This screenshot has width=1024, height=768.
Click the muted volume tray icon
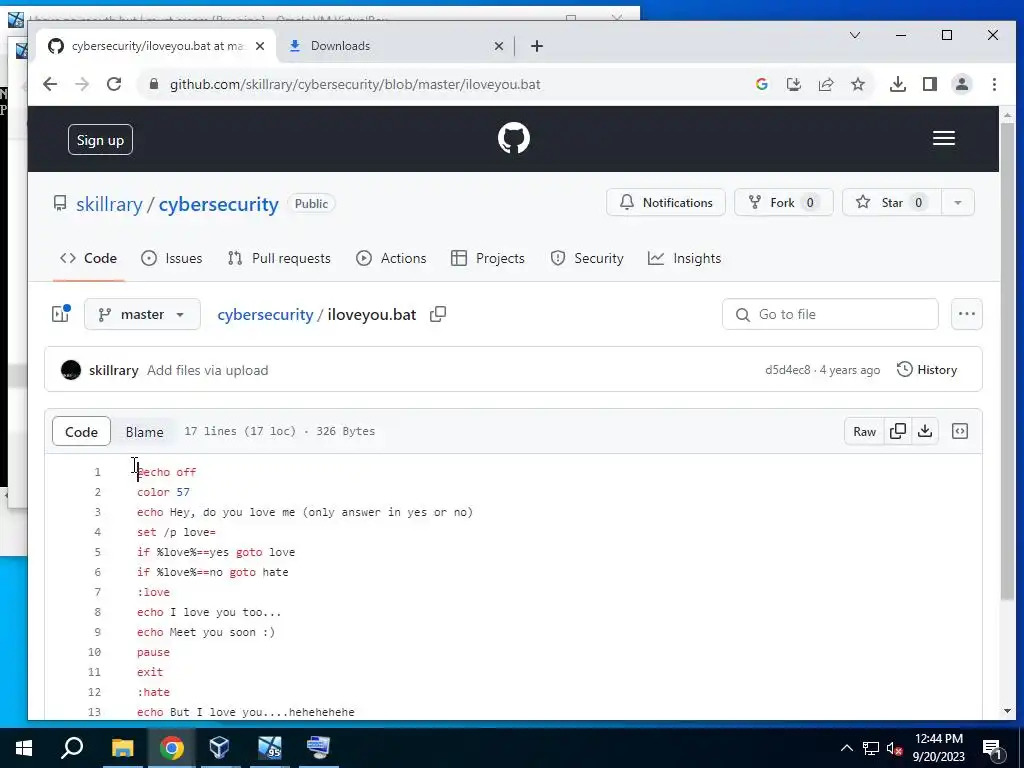894,748
